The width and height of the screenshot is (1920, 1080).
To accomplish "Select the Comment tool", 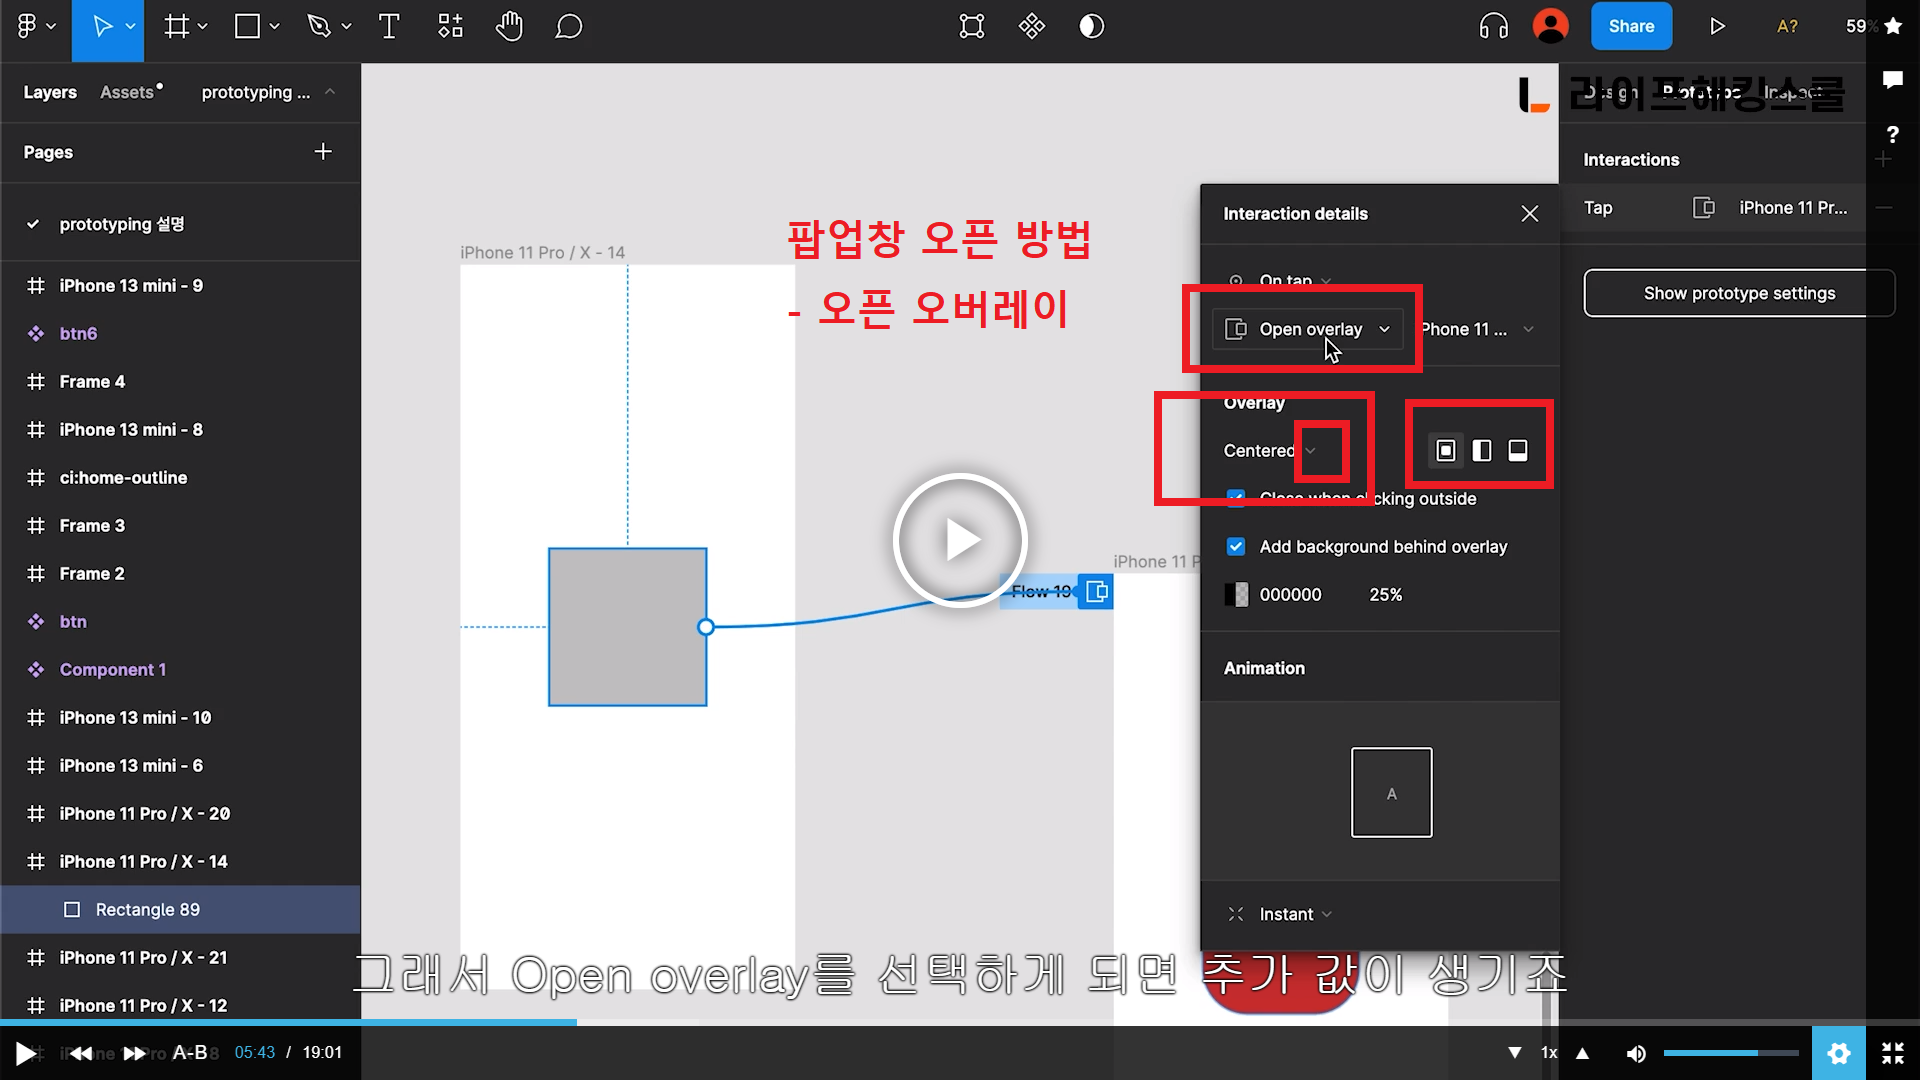I will [568, 27].
